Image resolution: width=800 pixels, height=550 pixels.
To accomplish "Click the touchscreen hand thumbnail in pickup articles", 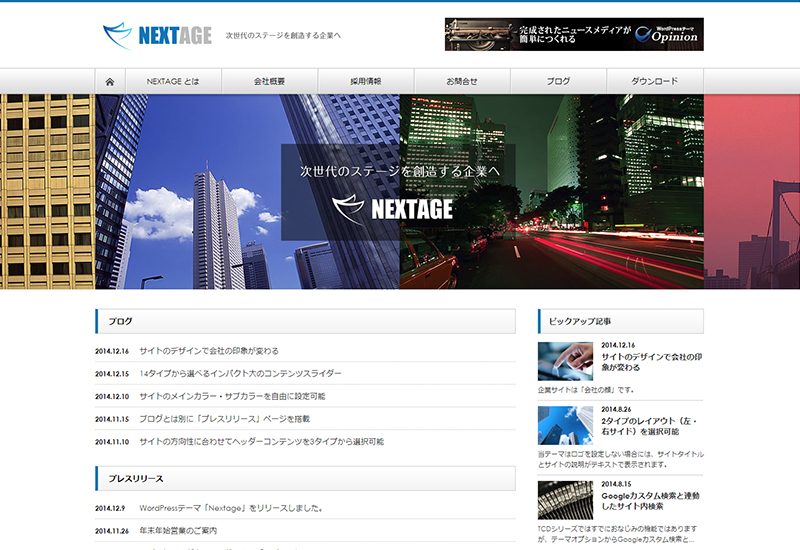I will [x=565, y=361].
